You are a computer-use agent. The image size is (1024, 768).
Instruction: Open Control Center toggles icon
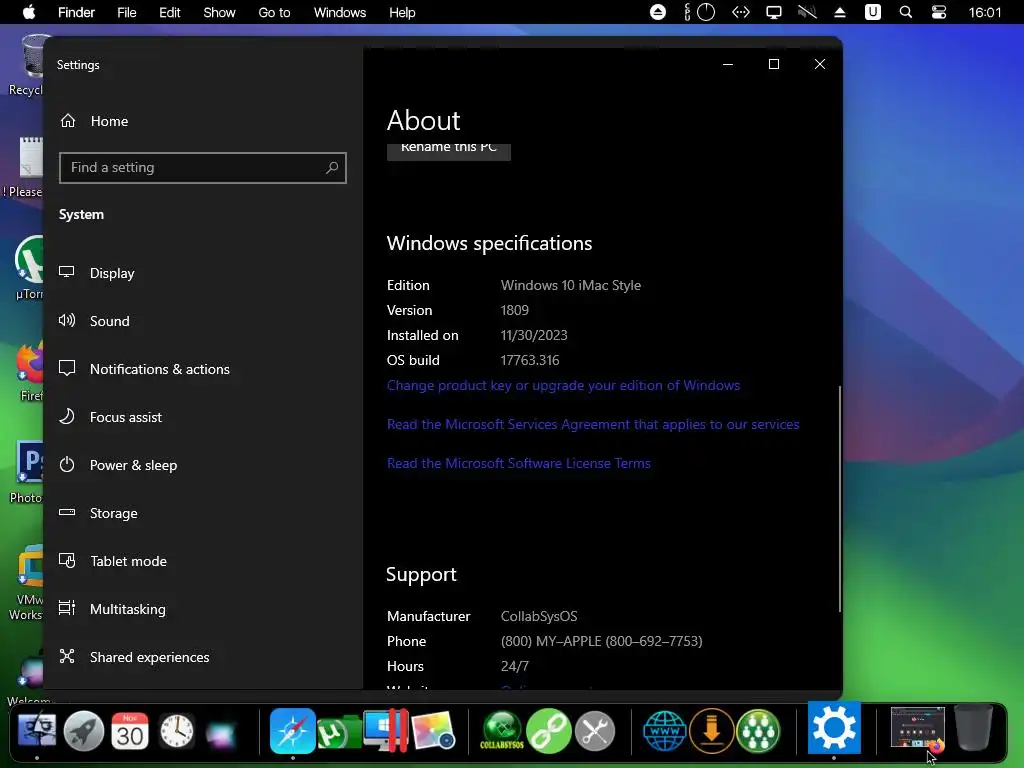pos(939,12)
